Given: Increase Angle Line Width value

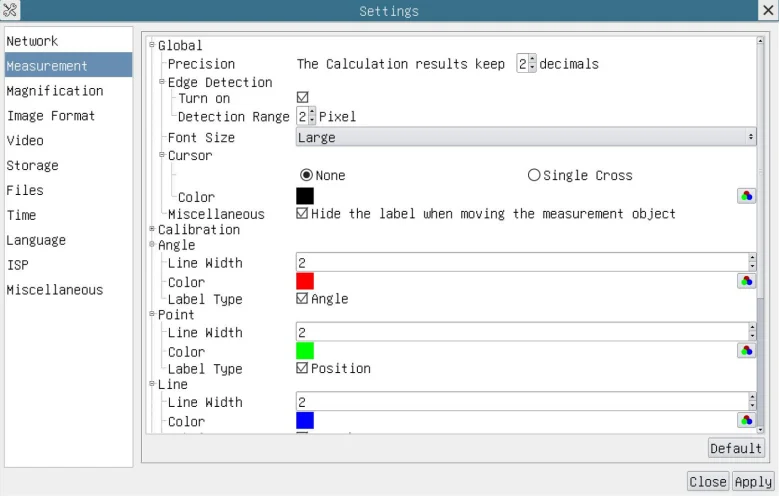Looking at the screenshot, I should tap(752, 257).
